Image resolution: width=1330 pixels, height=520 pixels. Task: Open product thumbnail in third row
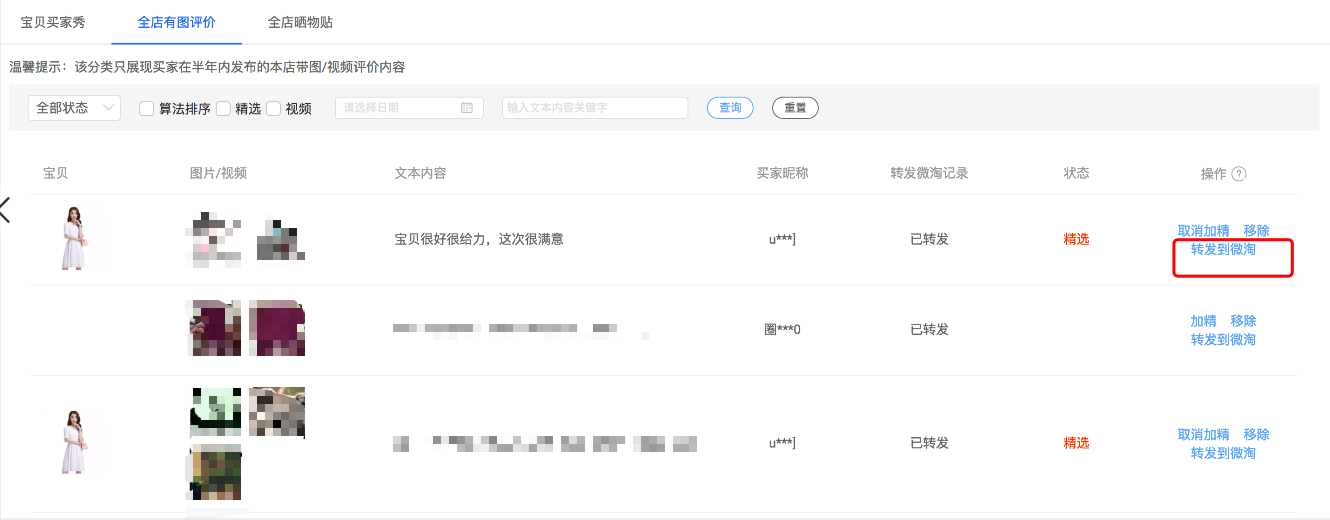[76, 442]
